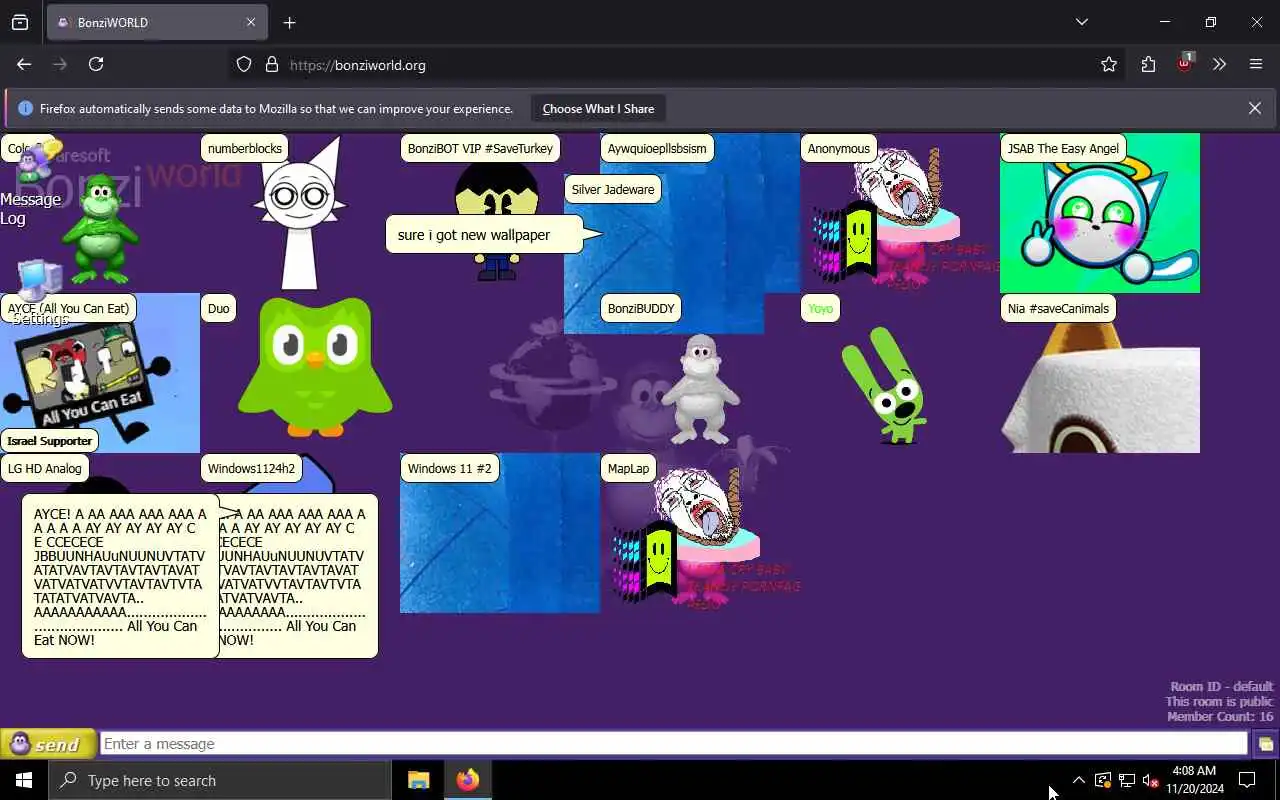This screenshot has width=1280, height=800.
Task: Click the purple Bonzi send button
Action: pos(48,744)
